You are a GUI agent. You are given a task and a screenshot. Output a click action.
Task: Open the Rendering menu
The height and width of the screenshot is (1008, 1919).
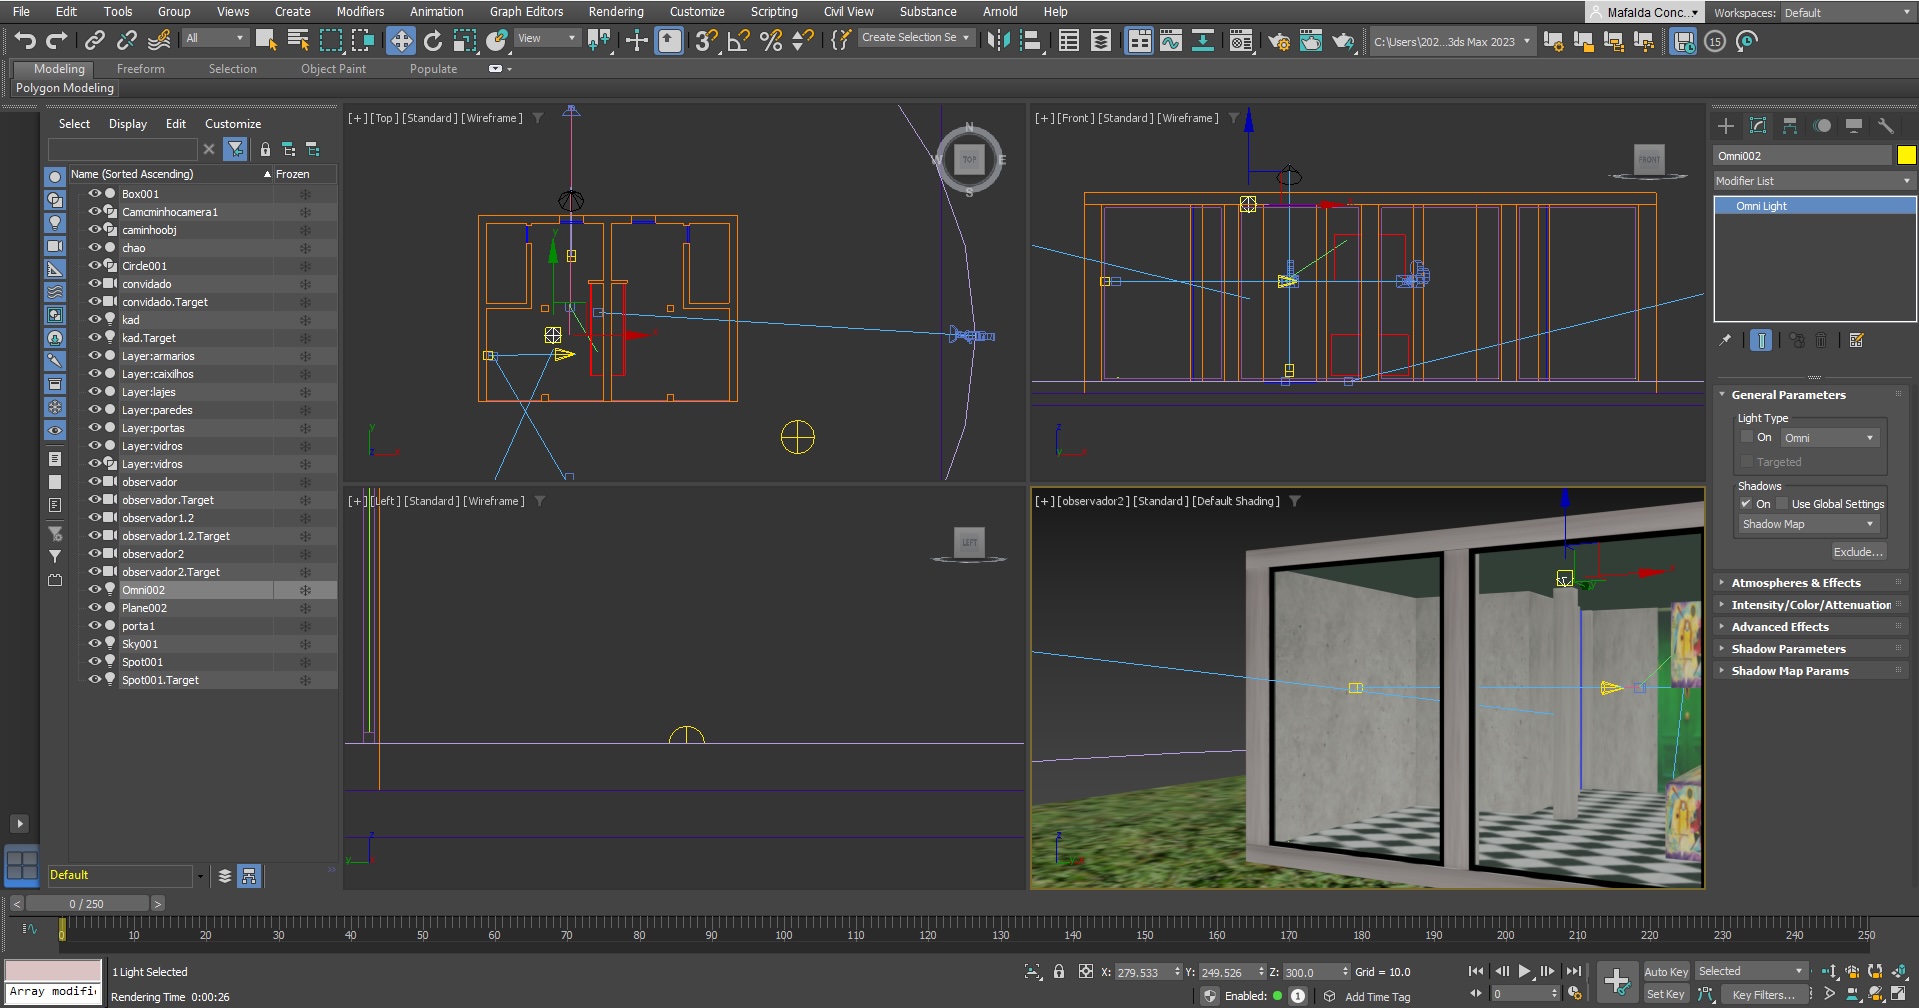(615, 12)
